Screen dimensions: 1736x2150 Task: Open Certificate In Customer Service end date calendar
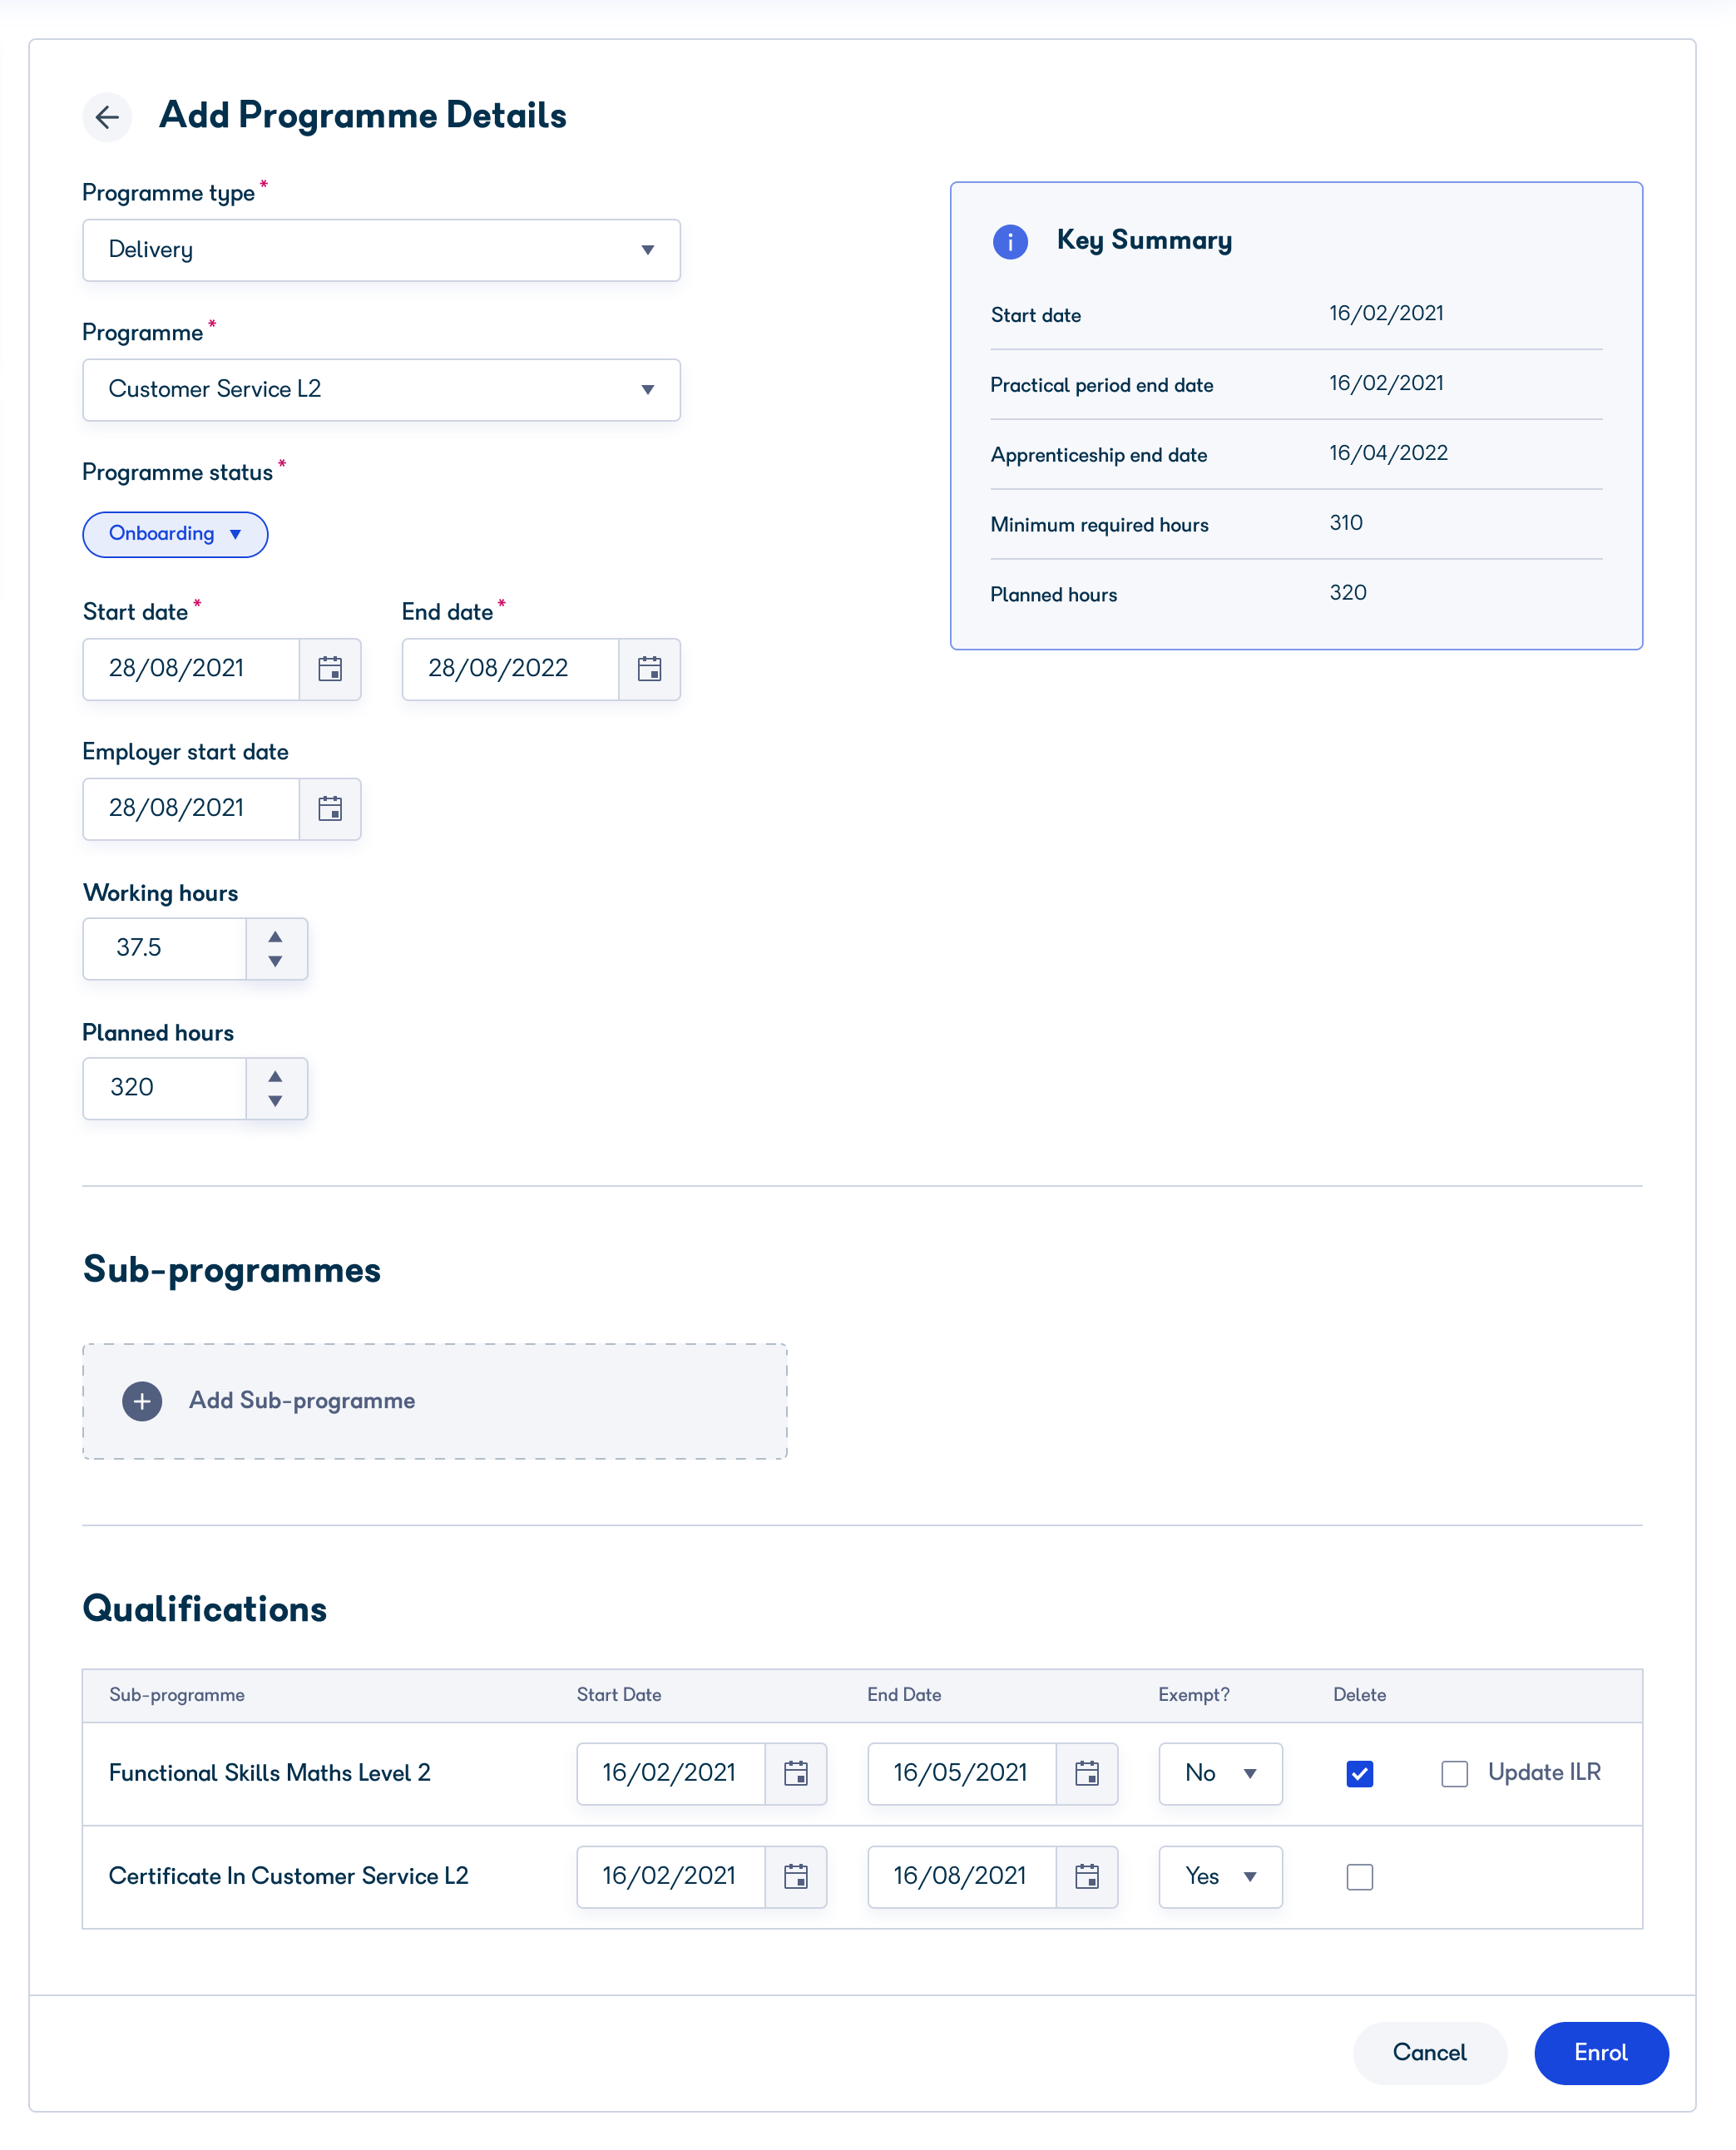coord(1086,1876)
